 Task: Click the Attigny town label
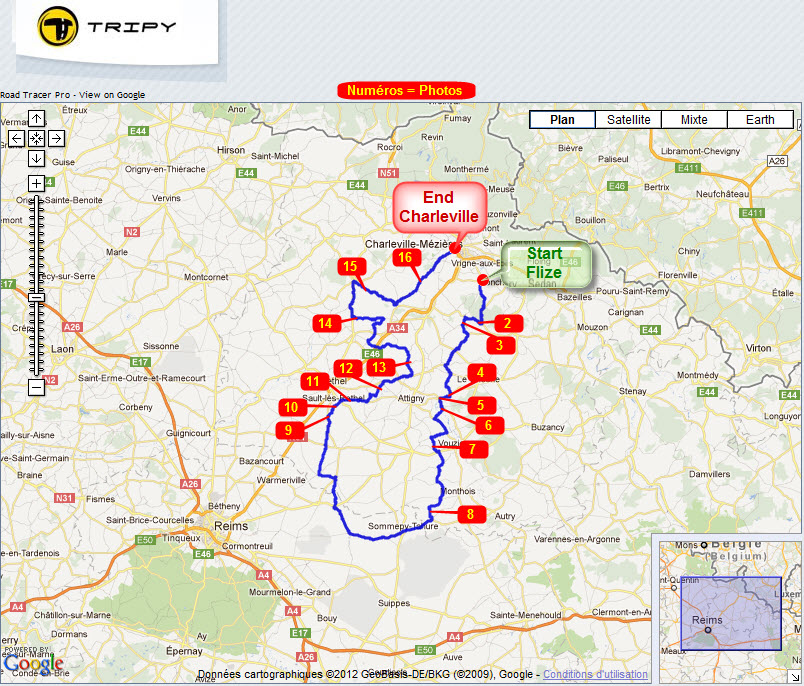click(411, 398)
